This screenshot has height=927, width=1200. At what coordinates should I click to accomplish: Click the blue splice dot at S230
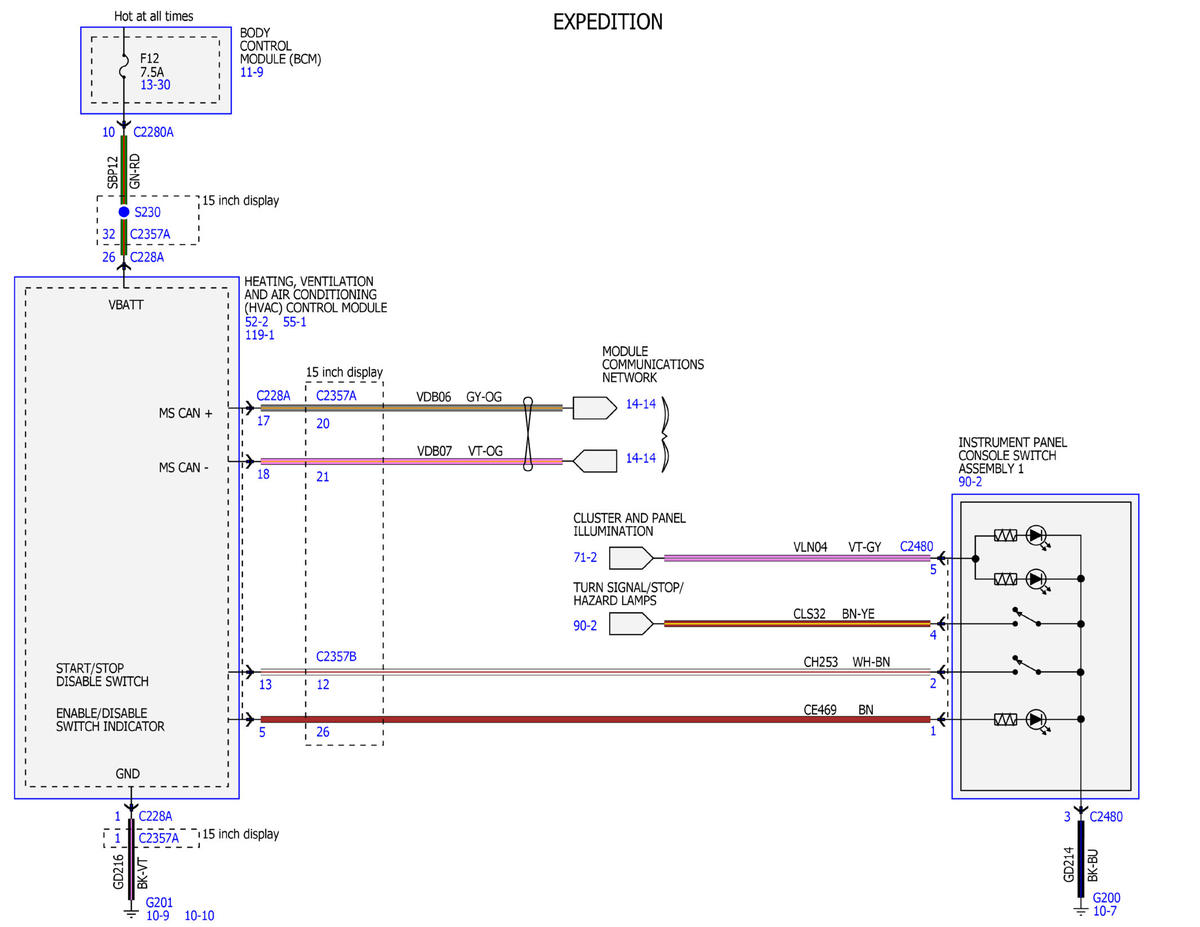pyautogui.click(x=124, y=212)
